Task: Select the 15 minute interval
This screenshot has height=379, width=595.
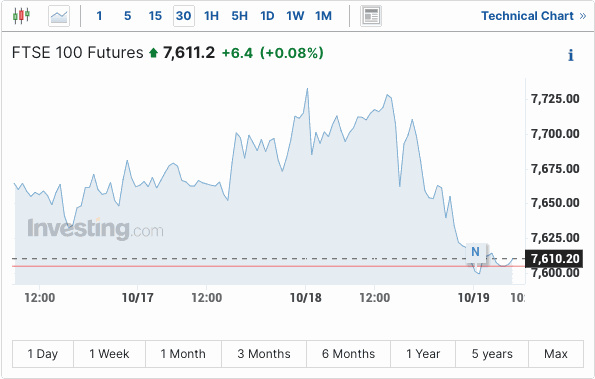Action: pyautogui.click(x=155, y=16)
